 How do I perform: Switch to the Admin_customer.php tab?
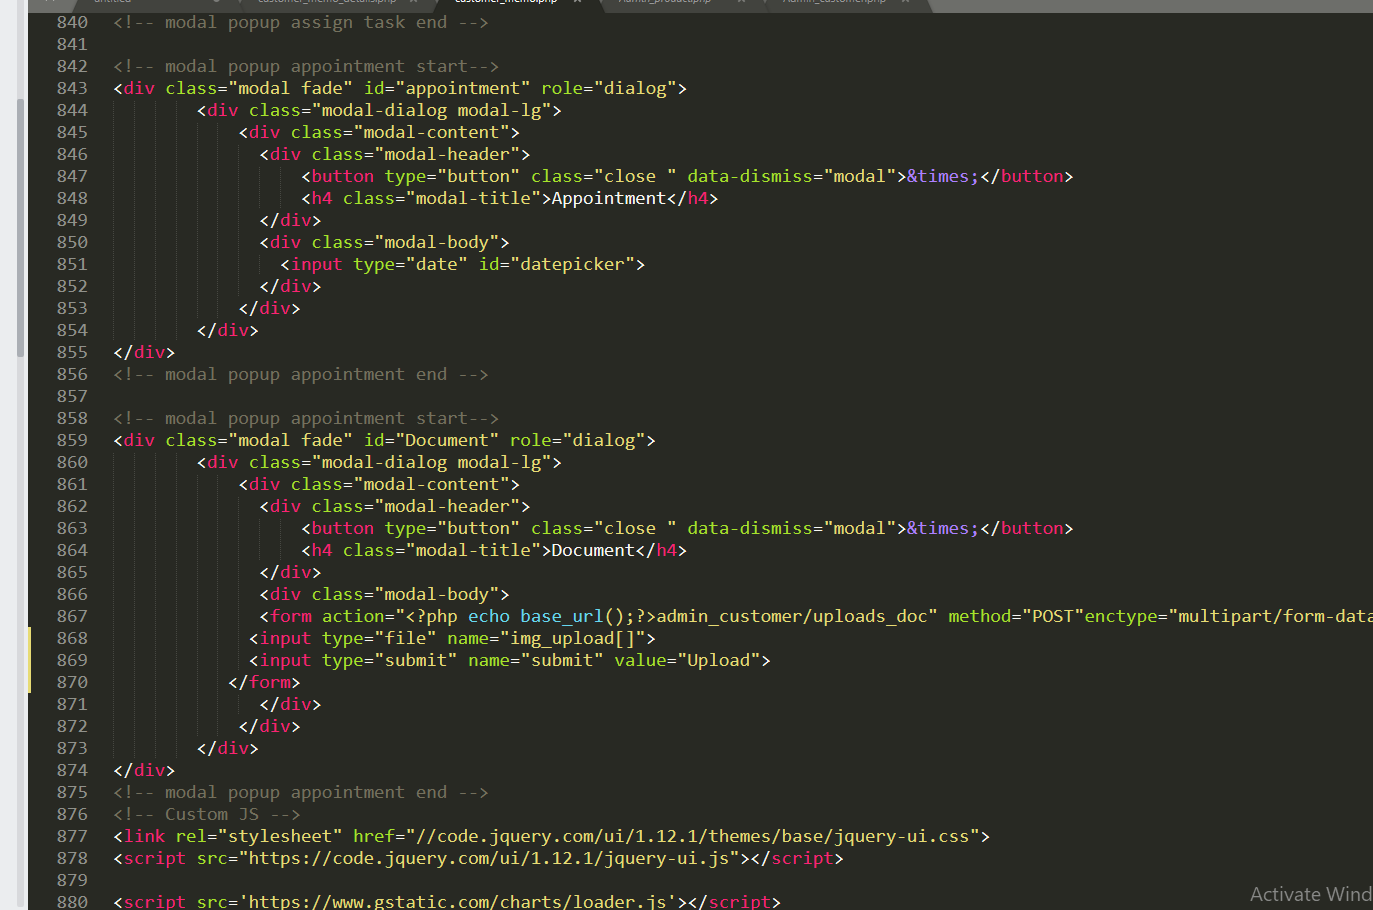(x=834, y=2)
